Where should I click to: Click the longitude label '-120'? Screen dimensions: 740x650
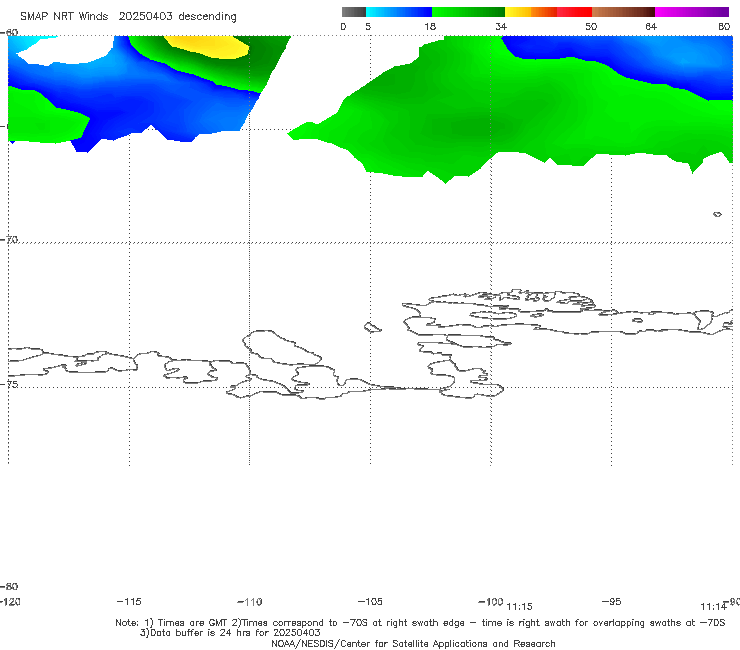click(x=10, y=602)
